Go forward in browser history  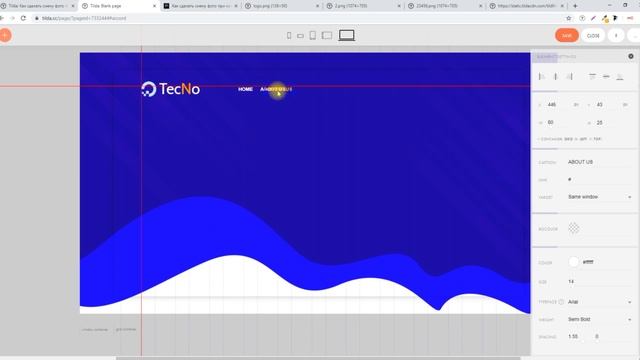(12, 18)
